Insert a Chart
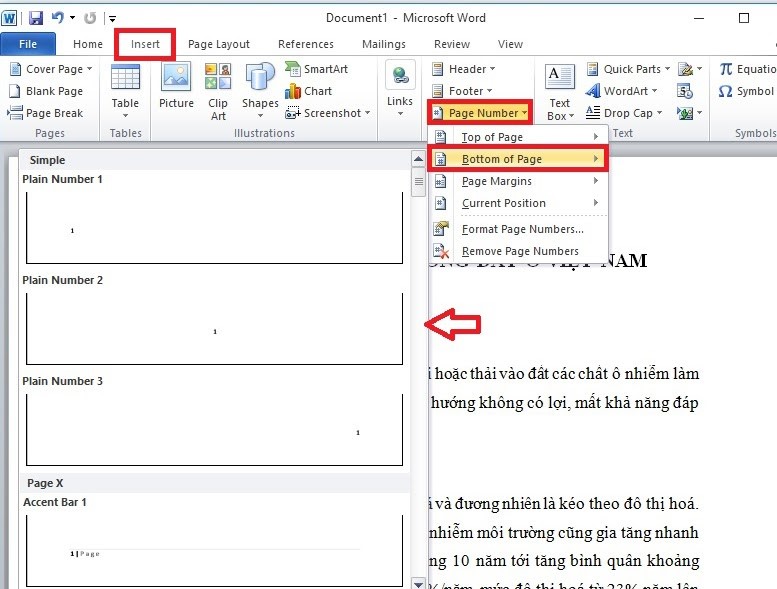The image size is (777, 589). point(308,91)
